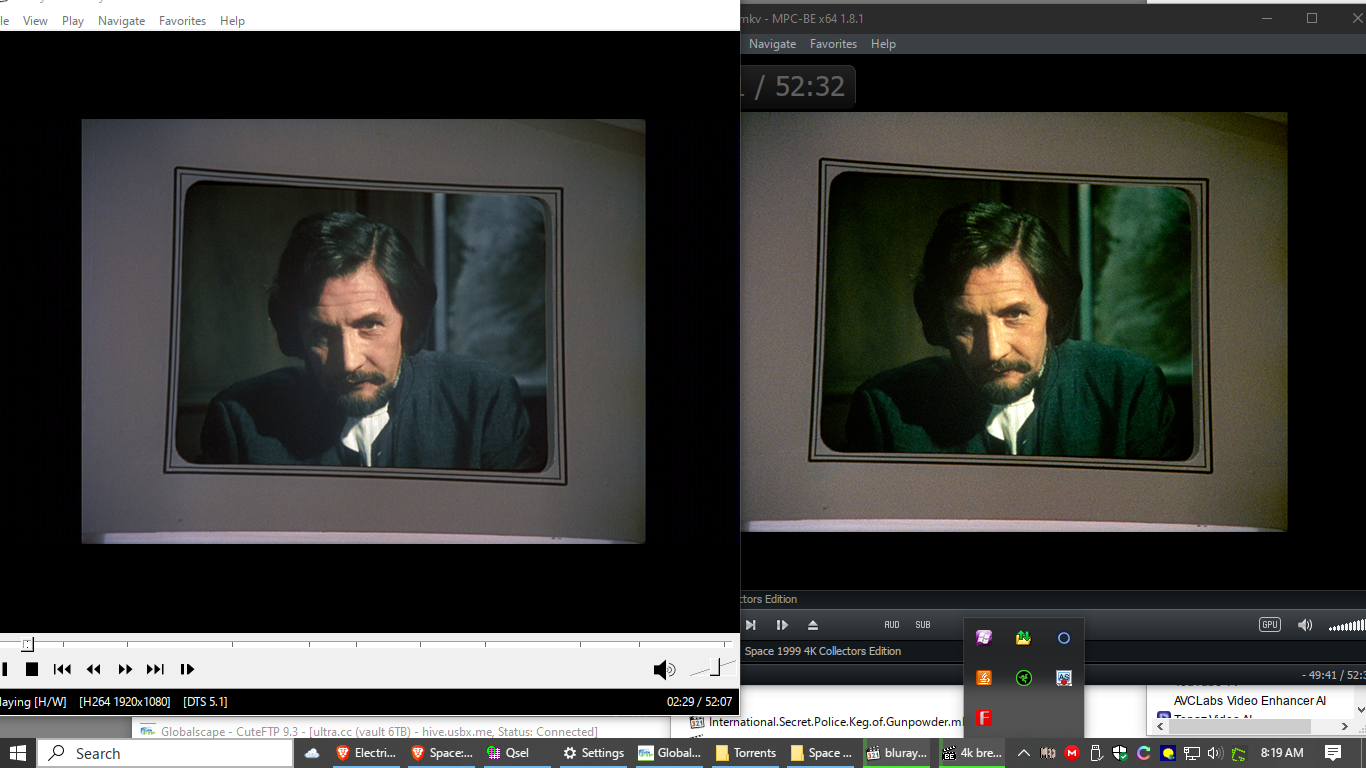
Task: Step one frame forward in left player
Action: 187,669
